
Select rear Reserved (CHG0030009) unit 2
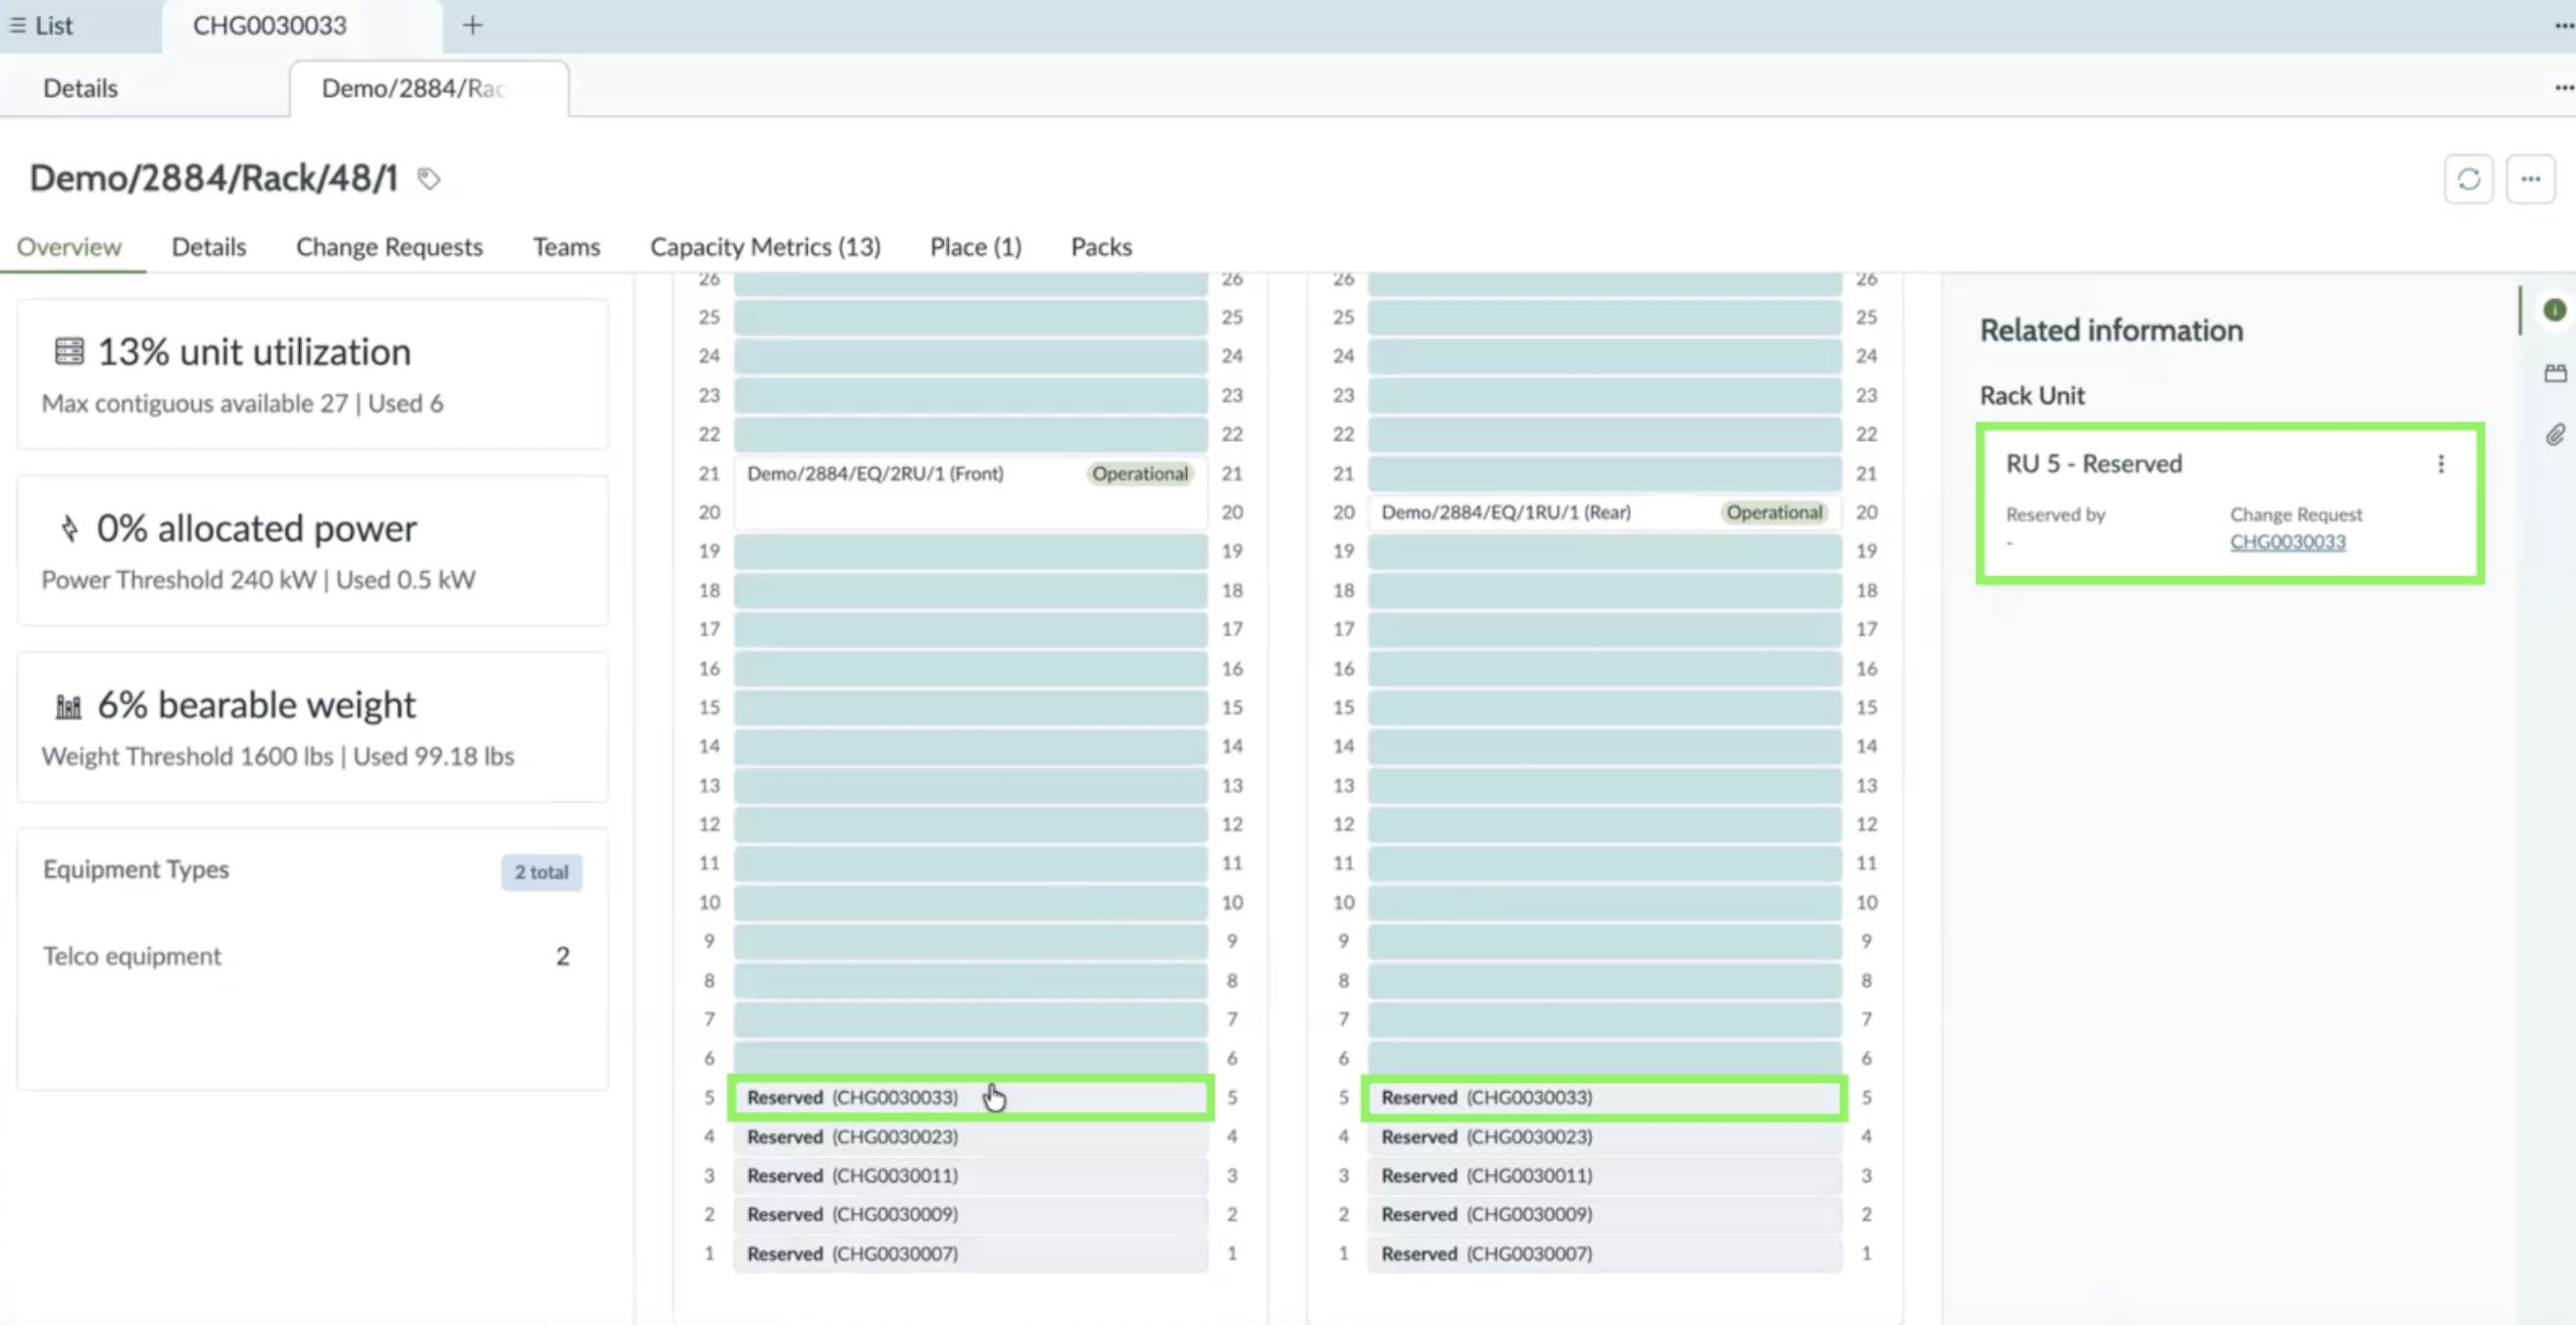(1604, 1214)
